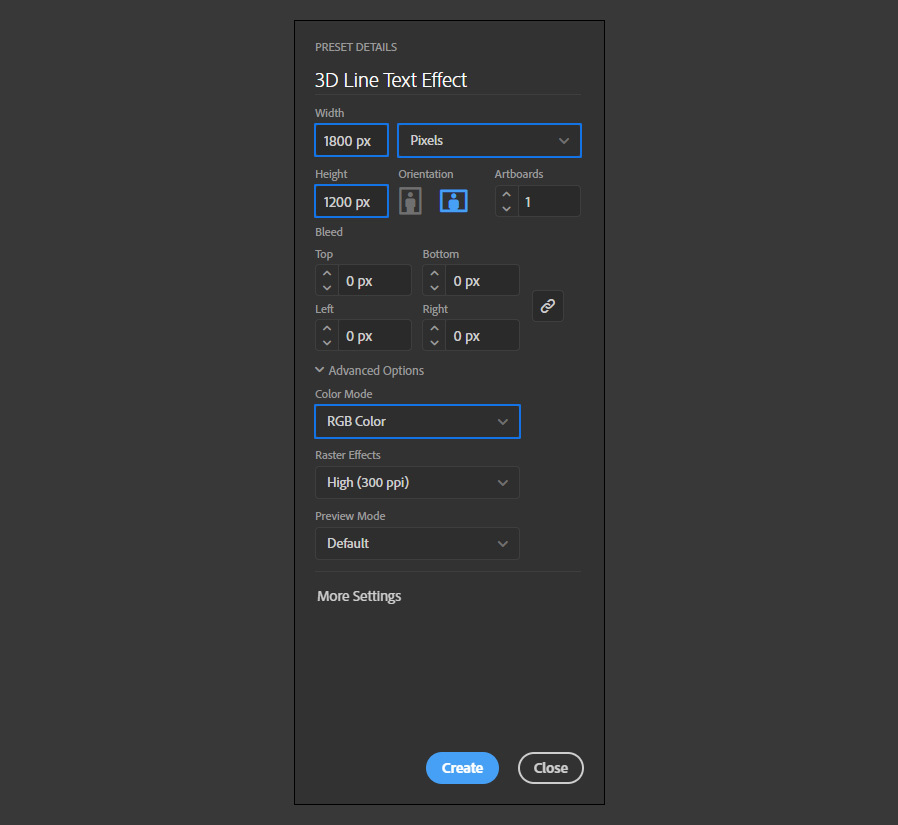
Task: Open the Preview Mode Default dropdown
Action: coord(418,543)
